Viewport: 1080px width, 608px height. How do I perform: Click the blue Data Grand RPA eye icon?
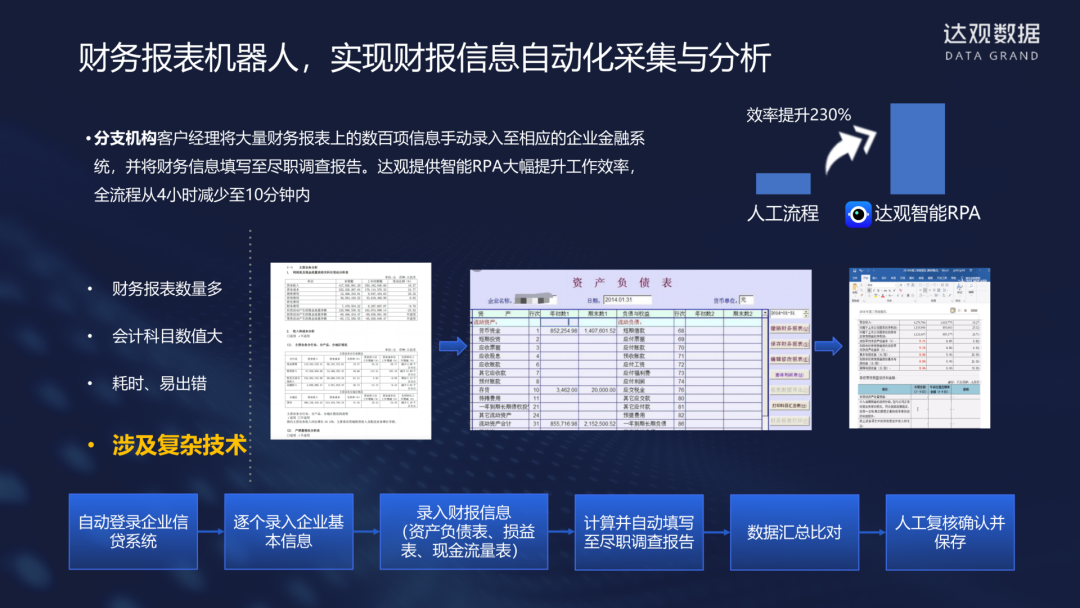pyautogui.click(x=858, y=214)
